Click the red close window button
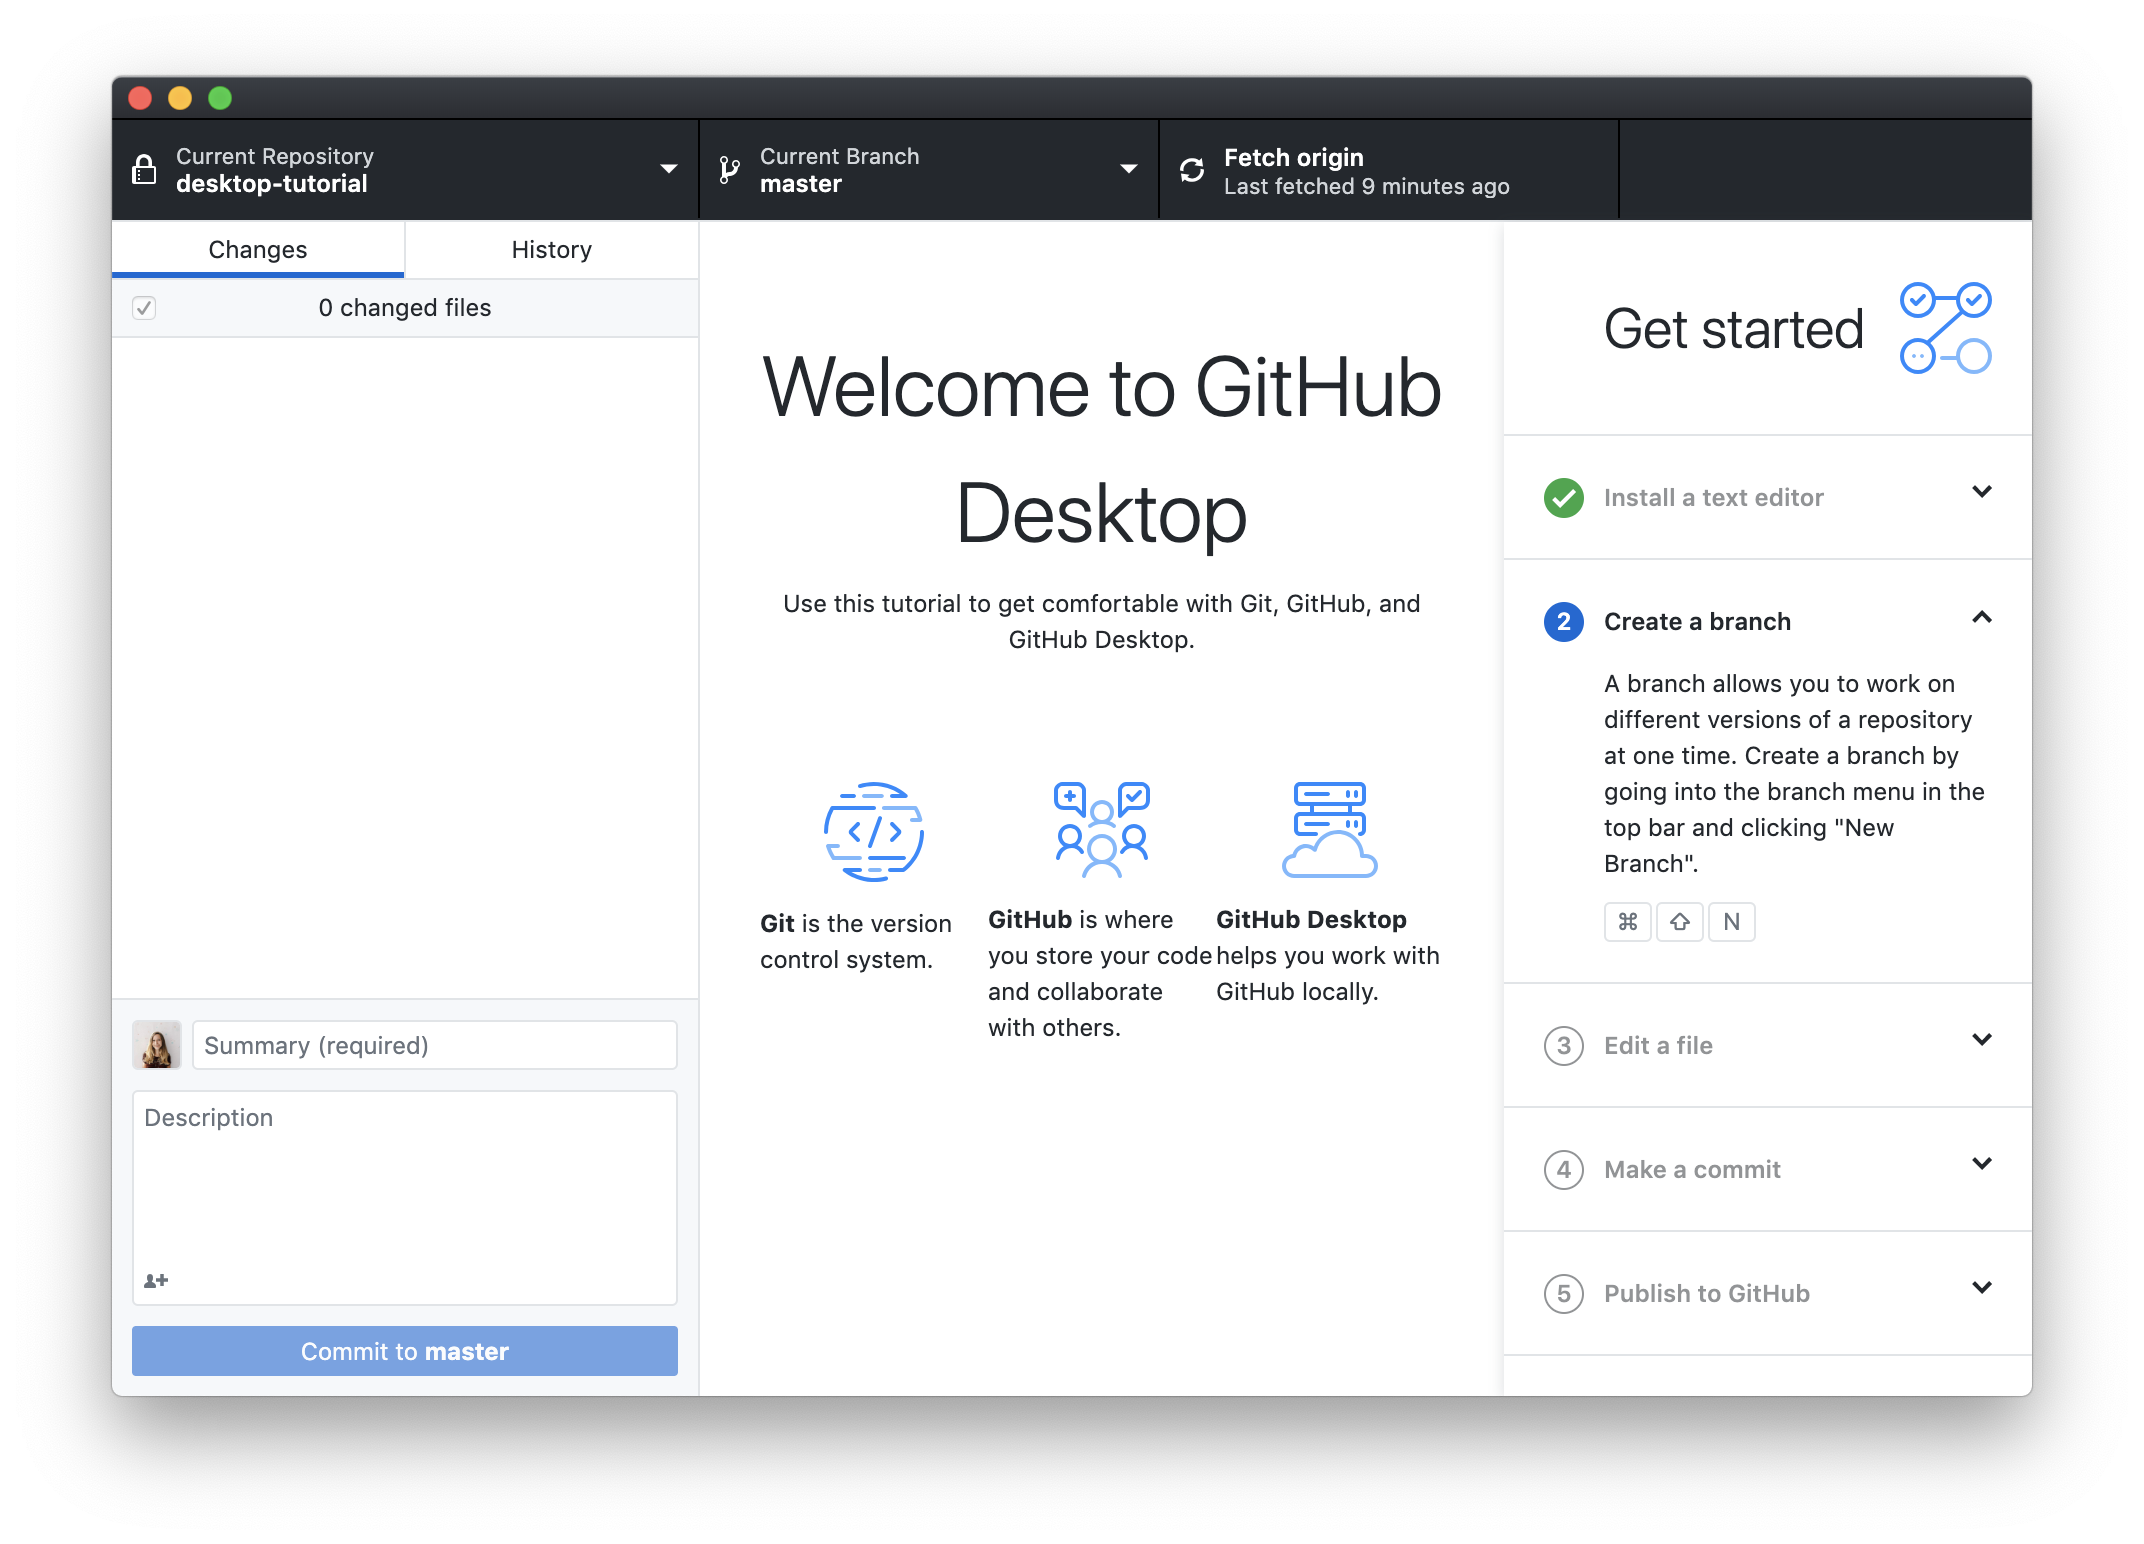This screenshot has width=2144, height=1544. pyautogui.click(x=140, y=98)
